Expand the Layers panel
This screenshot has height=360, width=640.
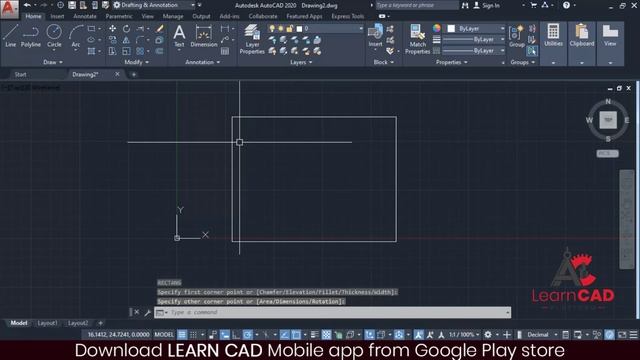(x=301, y=62)
